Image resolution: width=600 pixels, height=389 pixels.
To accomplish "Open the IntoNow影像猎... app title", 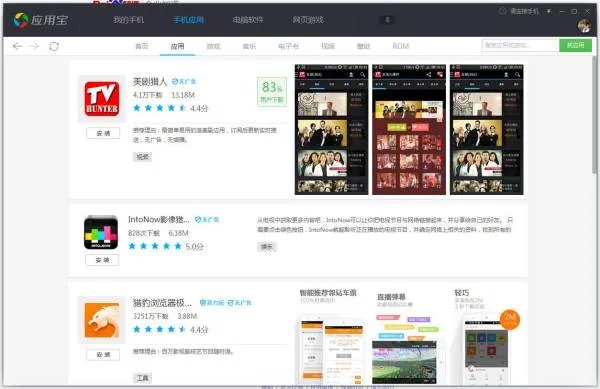I will tap(159, 220).
